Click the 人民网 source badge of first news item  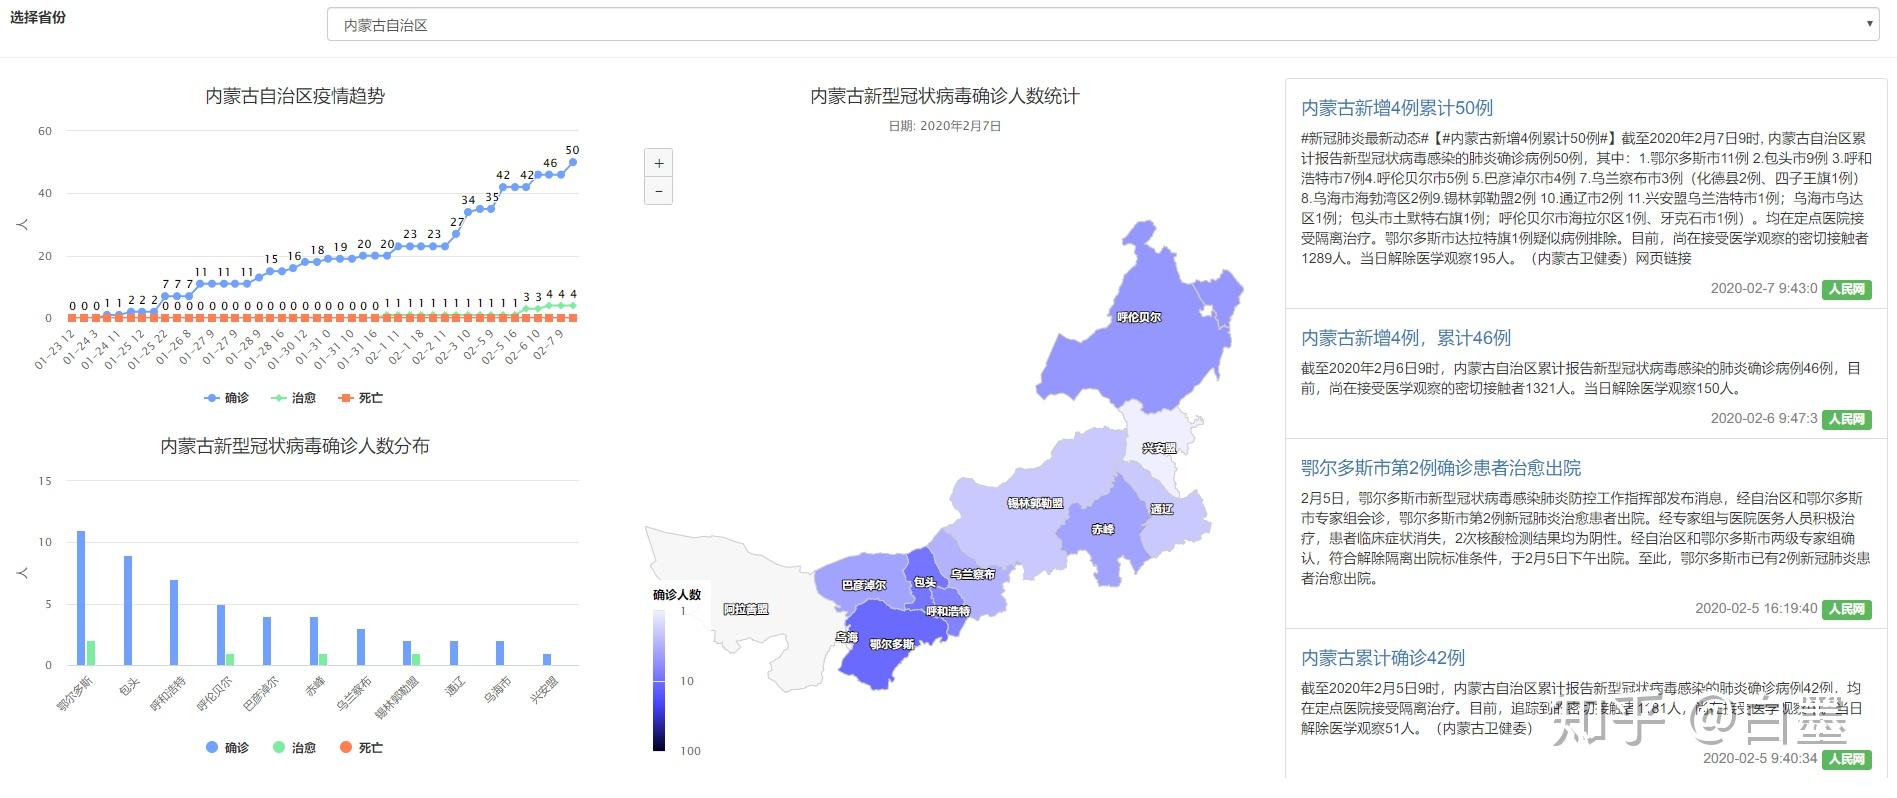pyautogui.click(x=1846, y=289)
